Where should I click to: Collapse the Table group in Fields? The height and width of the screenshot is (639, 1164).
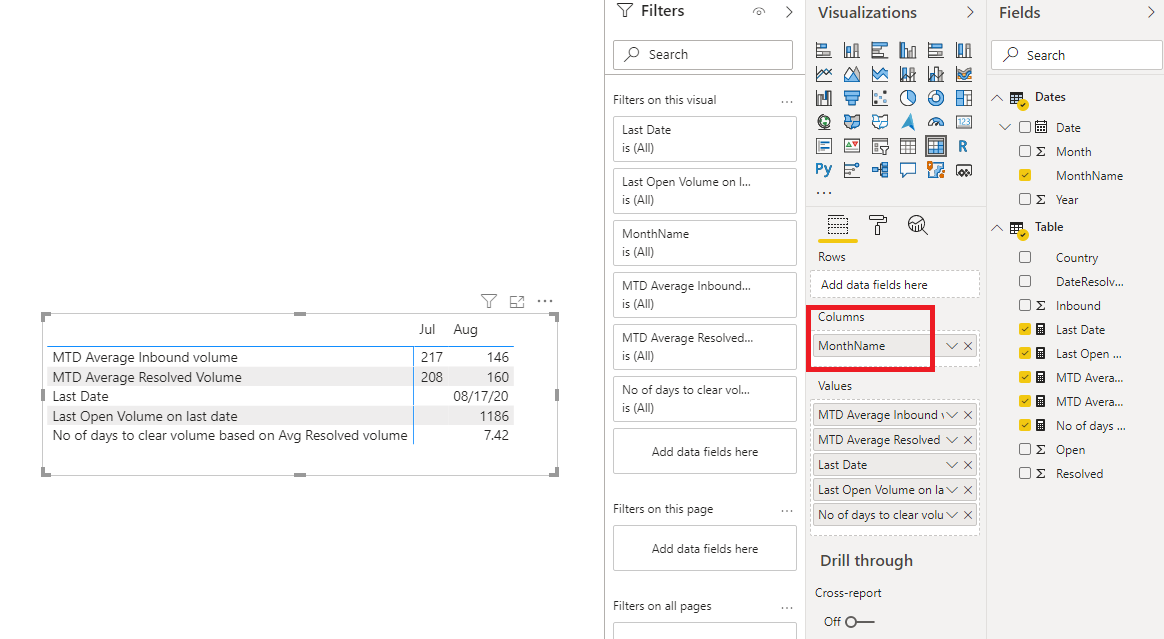997,227
